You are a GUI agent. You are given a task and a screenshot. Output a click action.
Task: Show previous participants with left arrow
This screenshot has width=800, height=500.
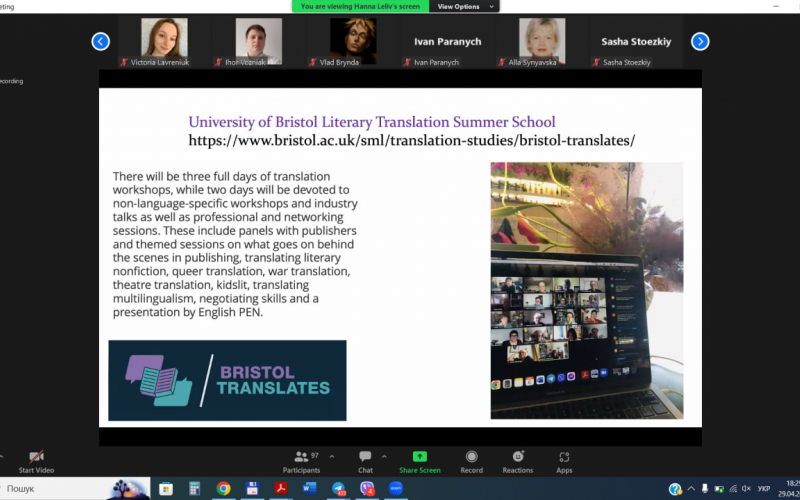point(101,41)
